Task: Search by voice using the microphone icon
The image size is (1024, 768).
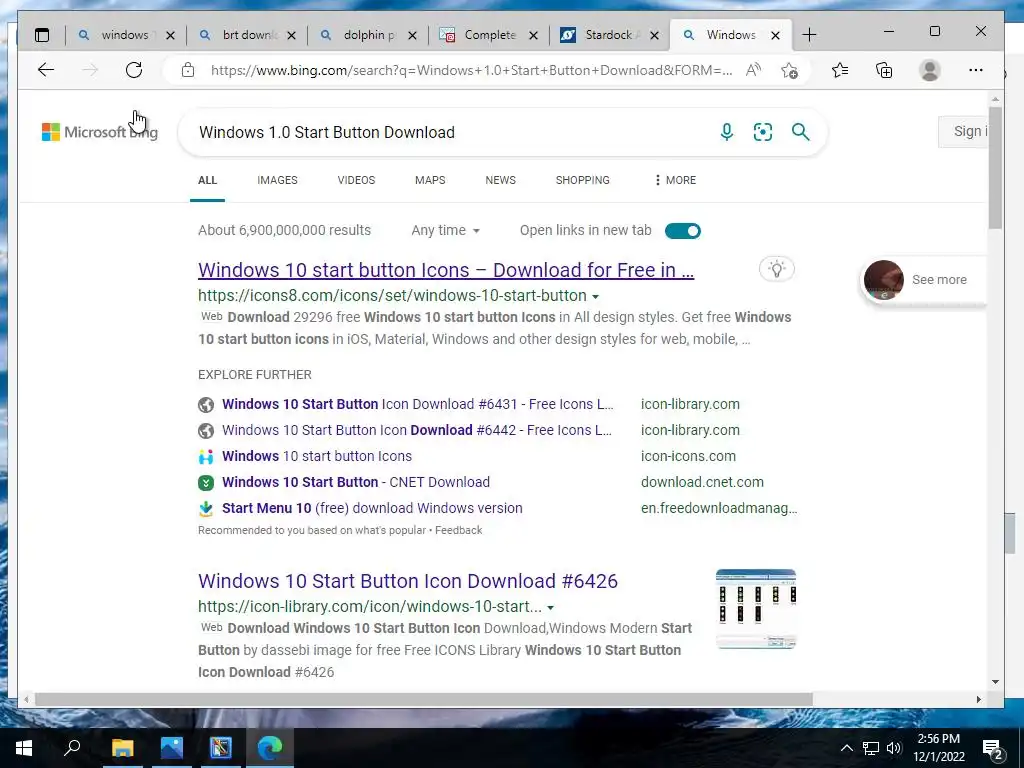Action: [726, 132]
